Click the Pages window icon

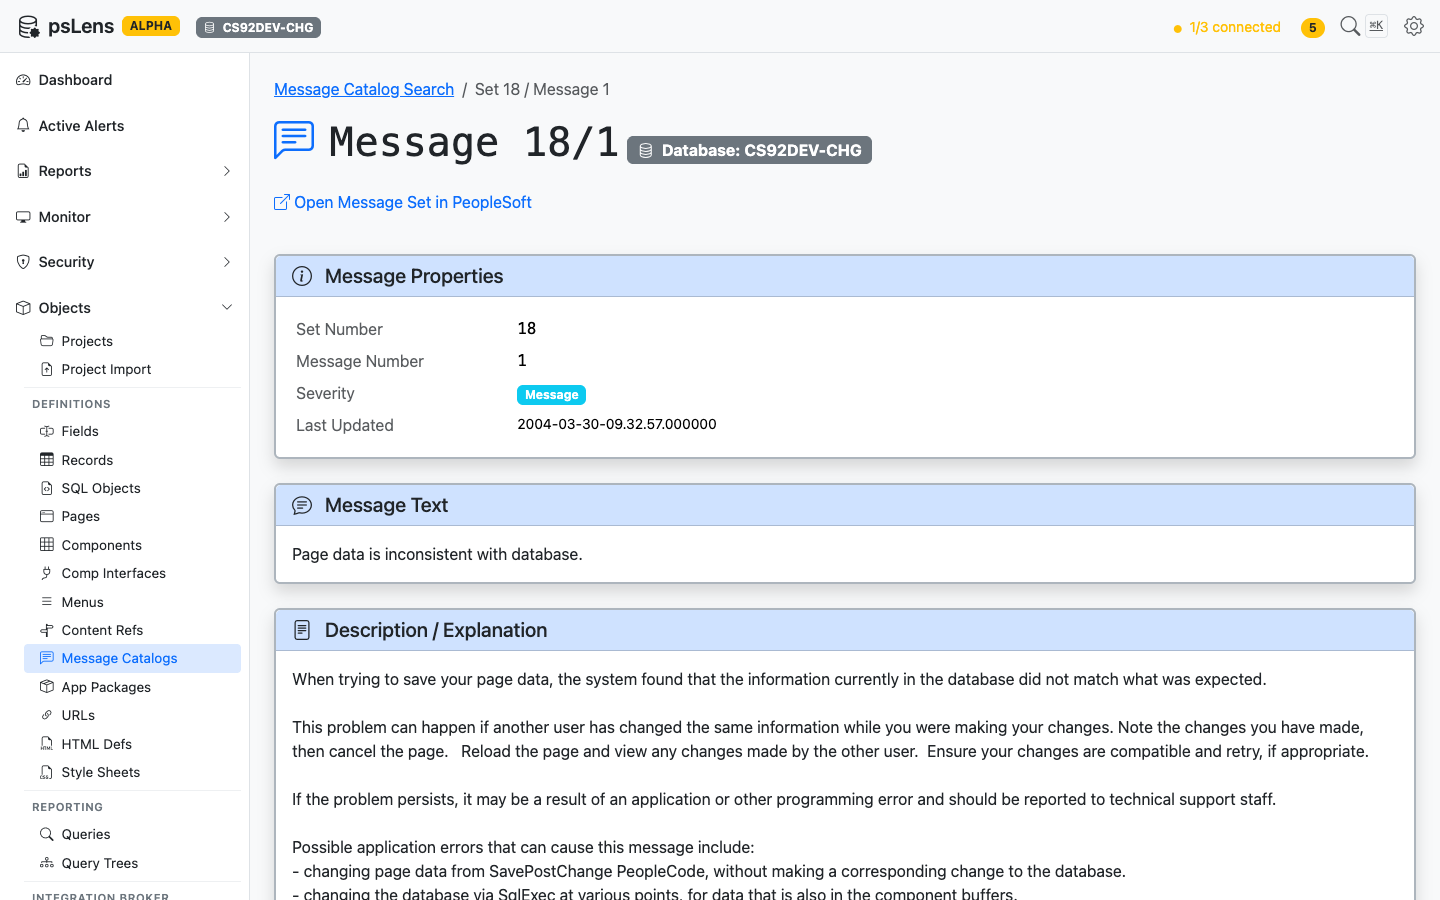click(47, 516)
